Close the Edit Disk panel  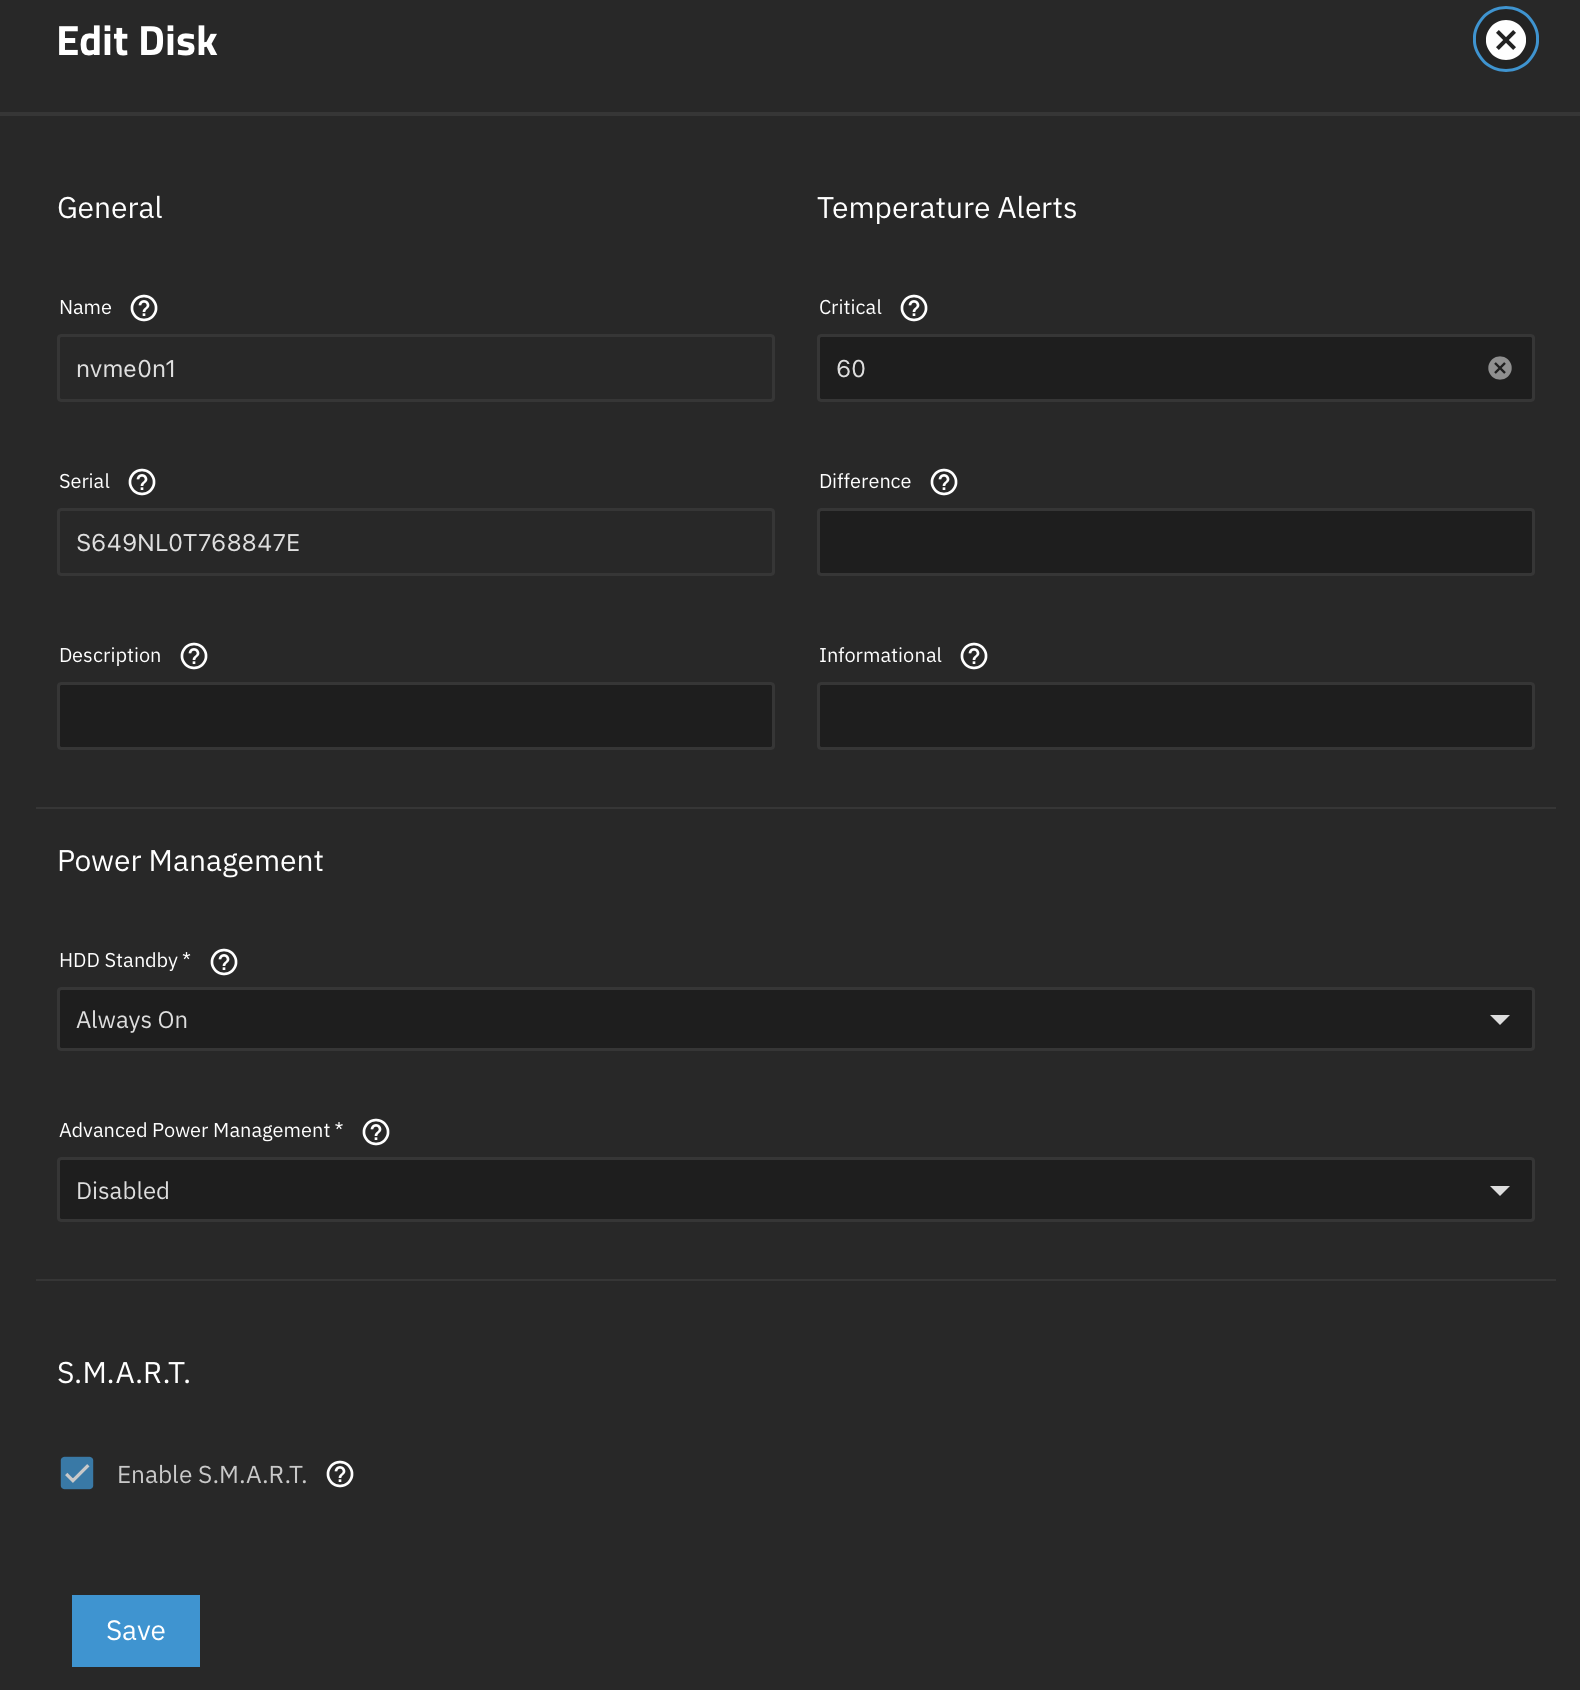point(1505,40)
